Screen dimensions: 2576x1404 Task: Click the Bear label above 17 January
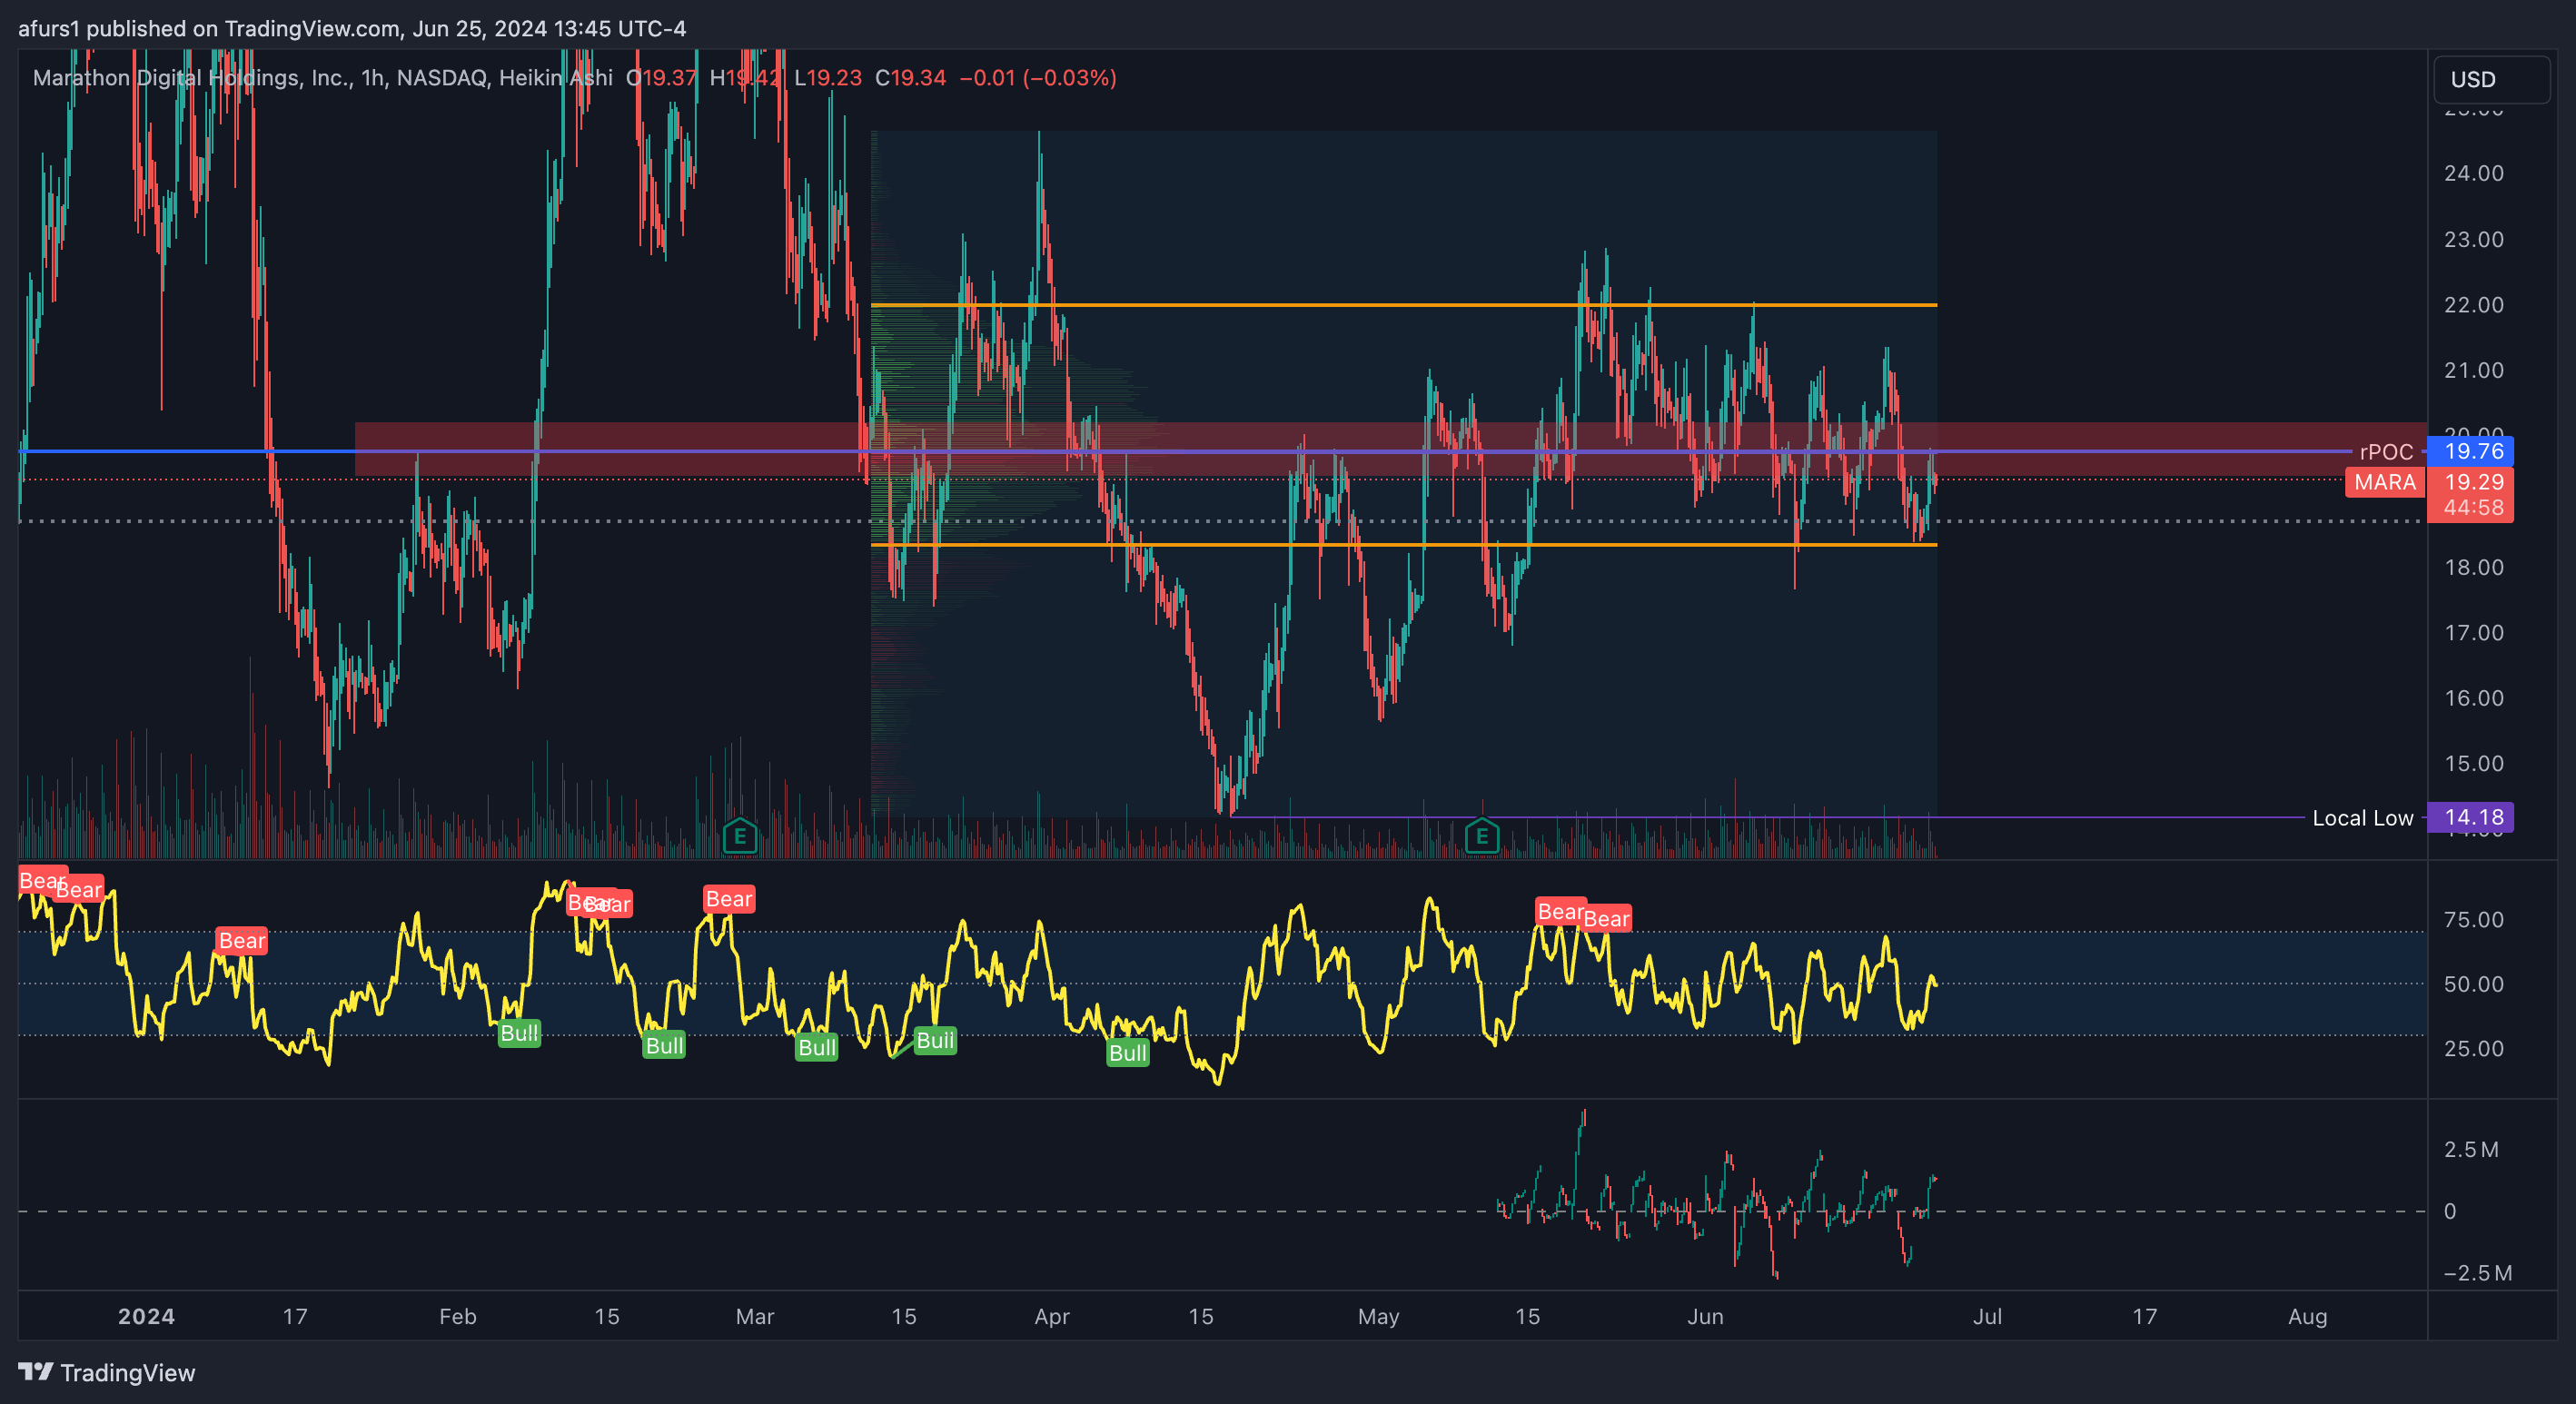coord(242,940)
